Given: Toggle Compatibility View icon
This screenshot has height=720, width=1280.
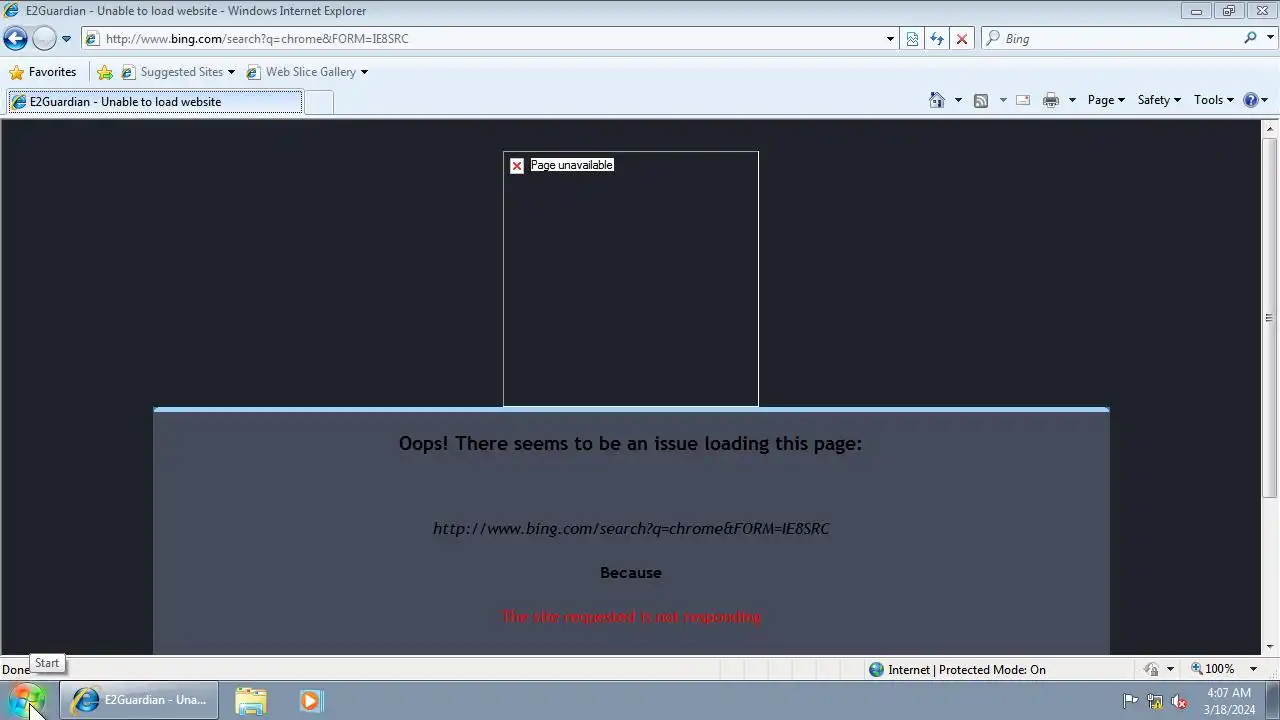Looking at the screenshot, I should (912, 39).
